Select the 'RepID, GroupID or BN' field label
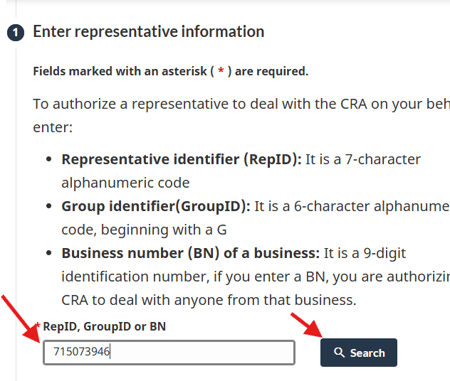The height and width of the screenshot is (381, 450). click(104, 326)
